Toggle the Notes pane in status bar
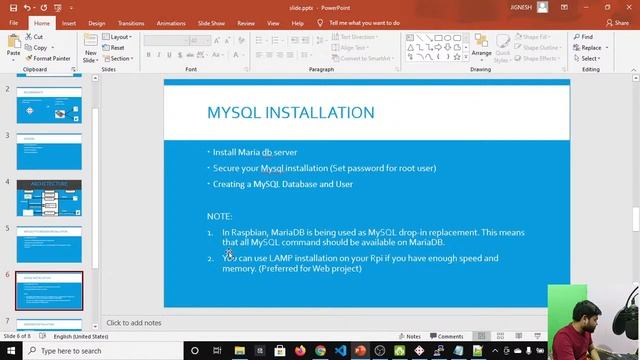This screenshot has height=360, width=640. pos(409,336)
